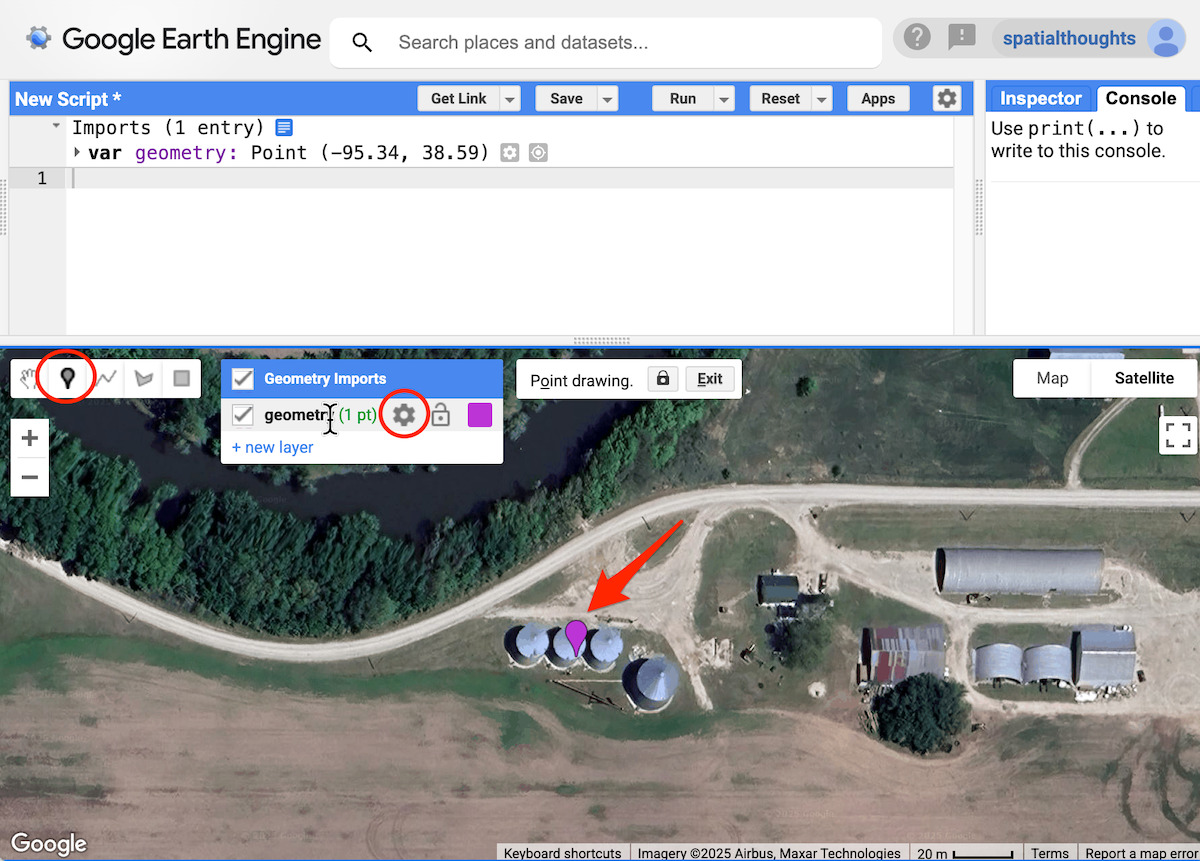Screen dimensions: 1200x861
Task: Select the pan hand tool
Action: point(28,379)
